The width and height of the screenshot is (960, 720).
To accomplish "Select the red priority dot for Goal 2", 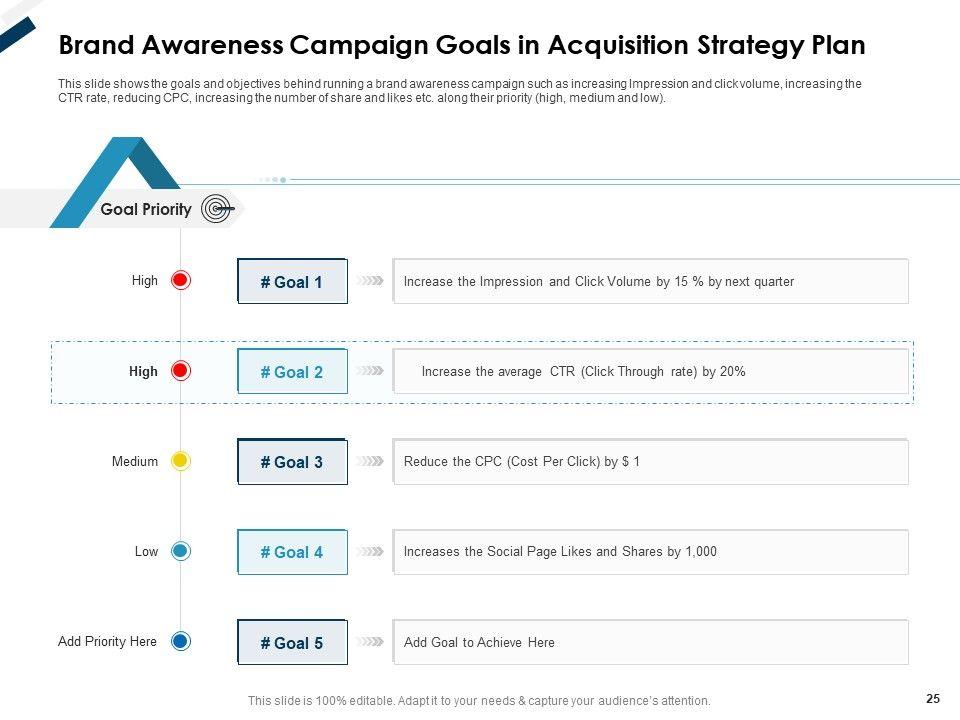I will (x=181, y=371).
